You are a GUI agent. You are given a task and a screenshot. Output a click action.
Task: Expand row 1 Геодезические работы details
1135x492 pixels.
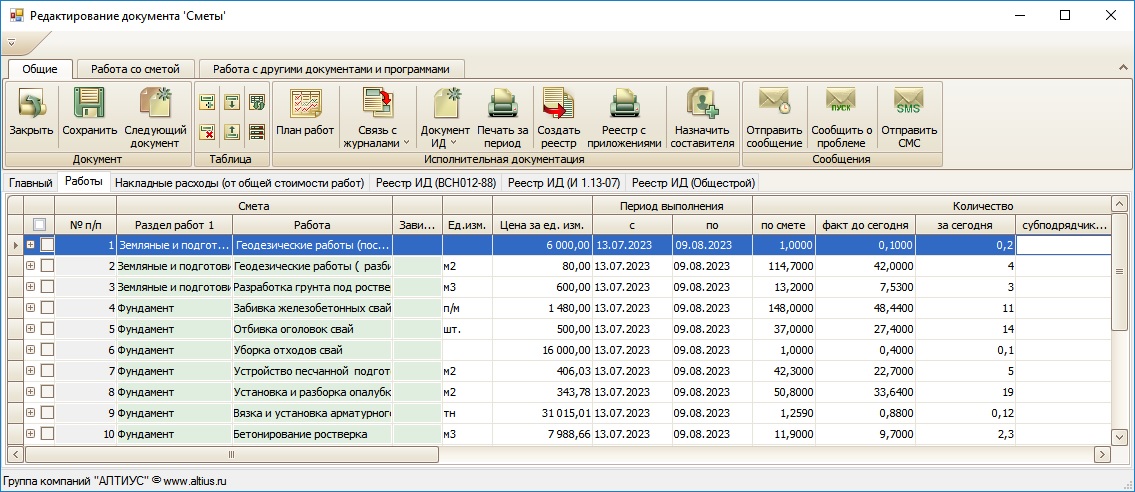tap(31, 245)
